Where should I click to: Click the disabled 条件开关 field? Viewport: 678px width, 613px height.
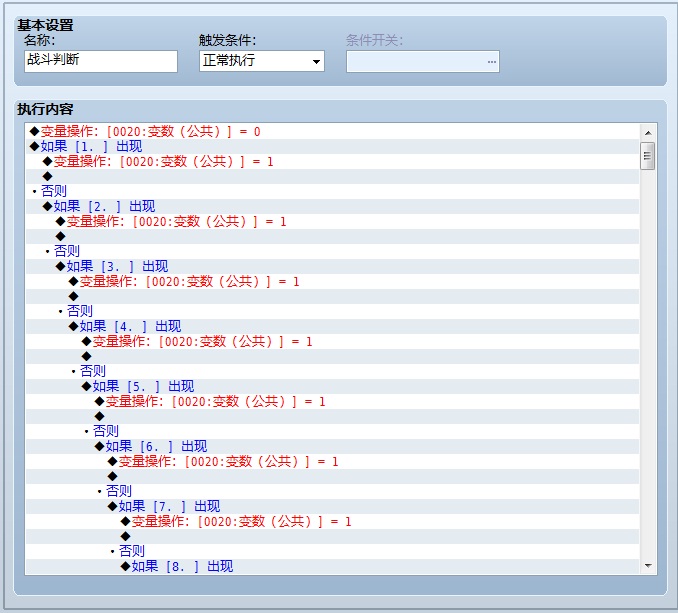point(422,61)
